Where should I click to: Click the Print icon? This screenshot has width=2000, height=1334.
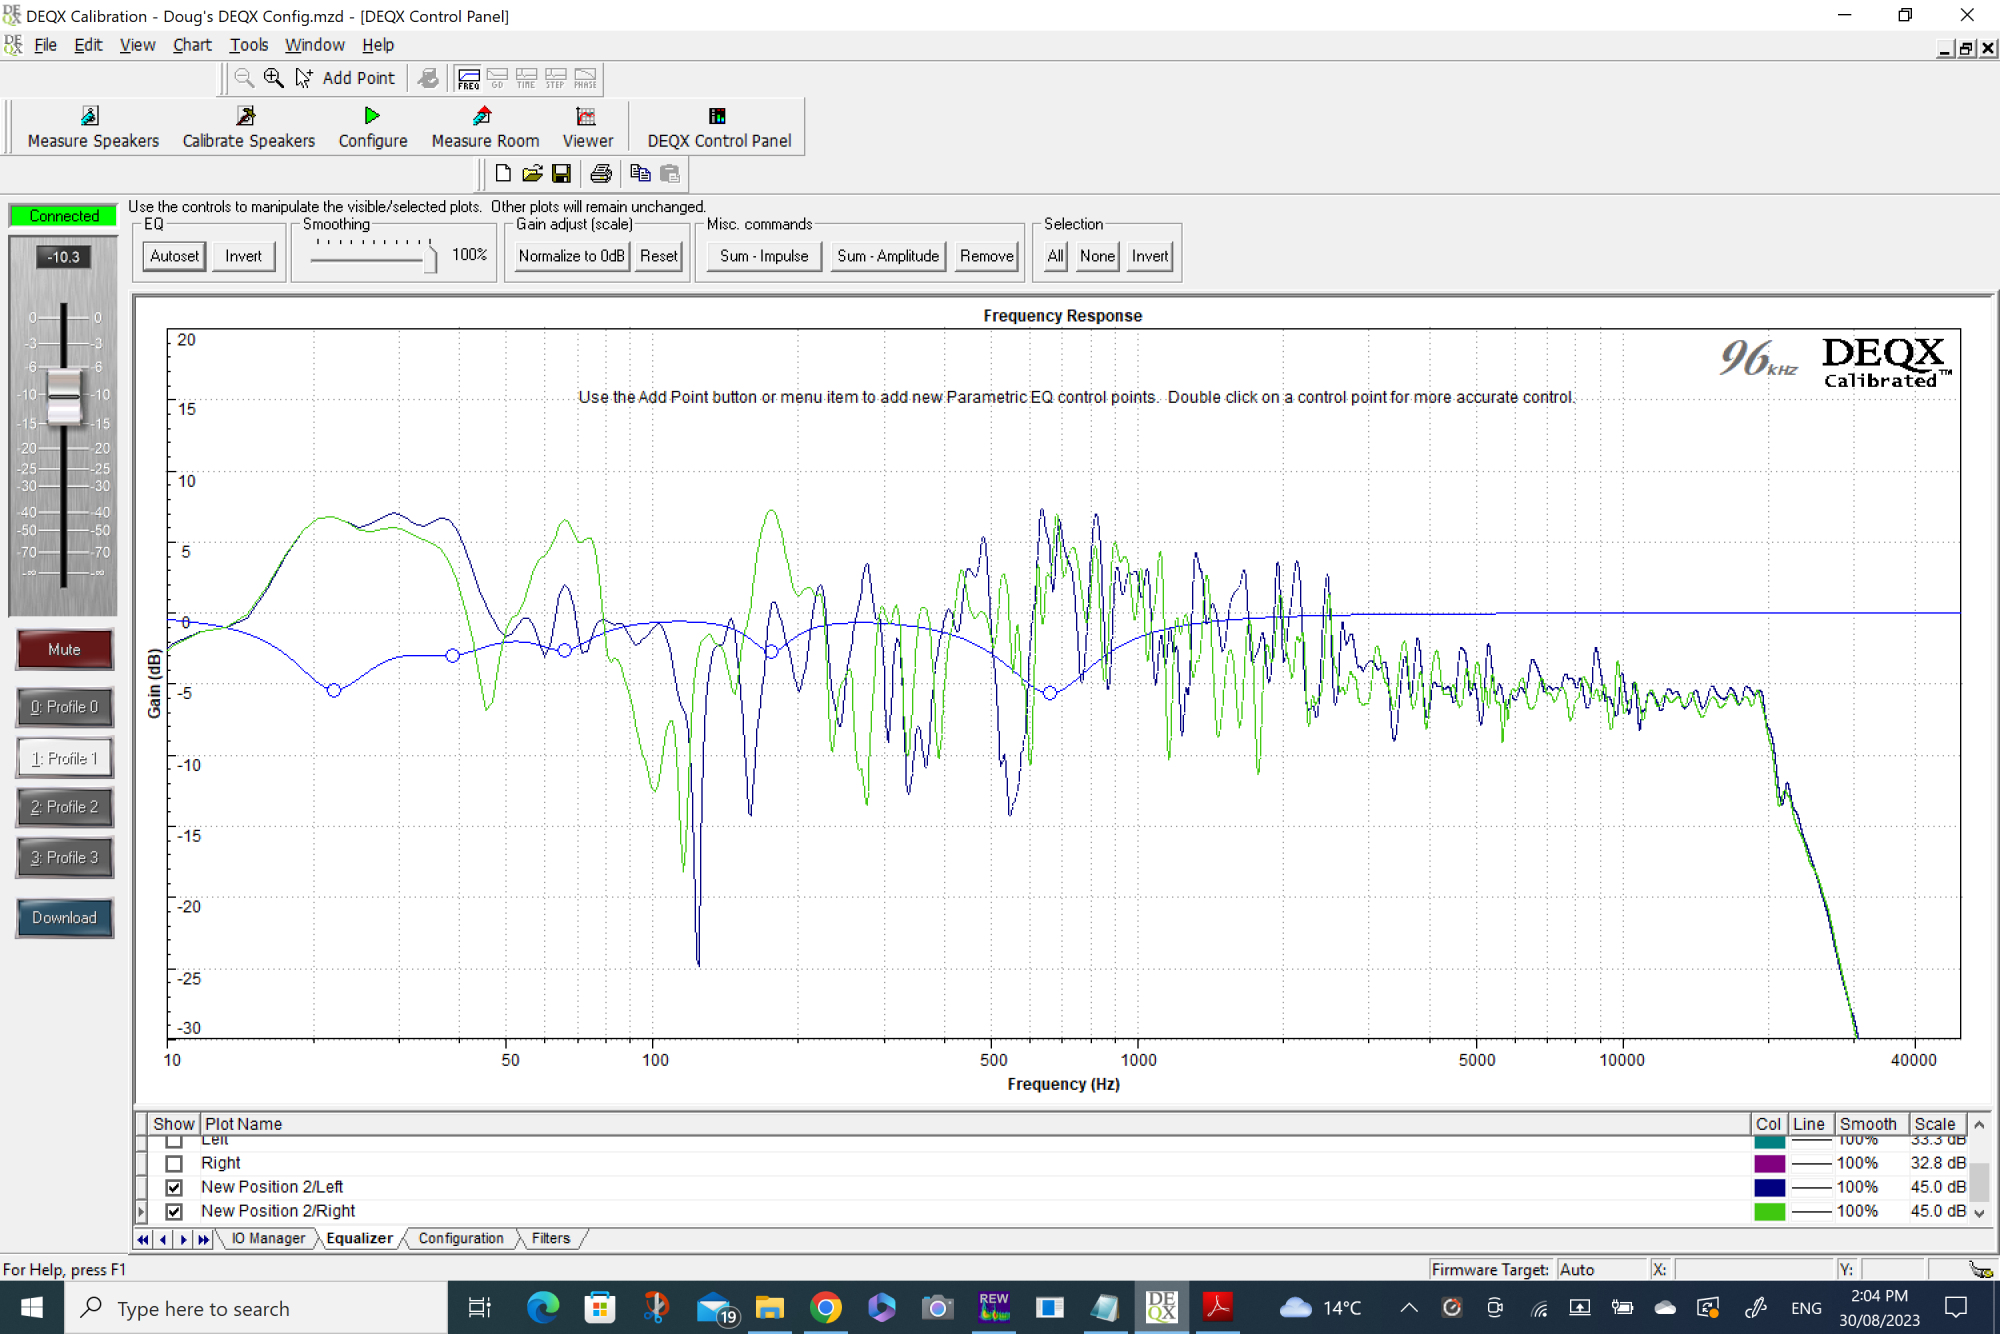pyautogui.click(x=601, y=174)
